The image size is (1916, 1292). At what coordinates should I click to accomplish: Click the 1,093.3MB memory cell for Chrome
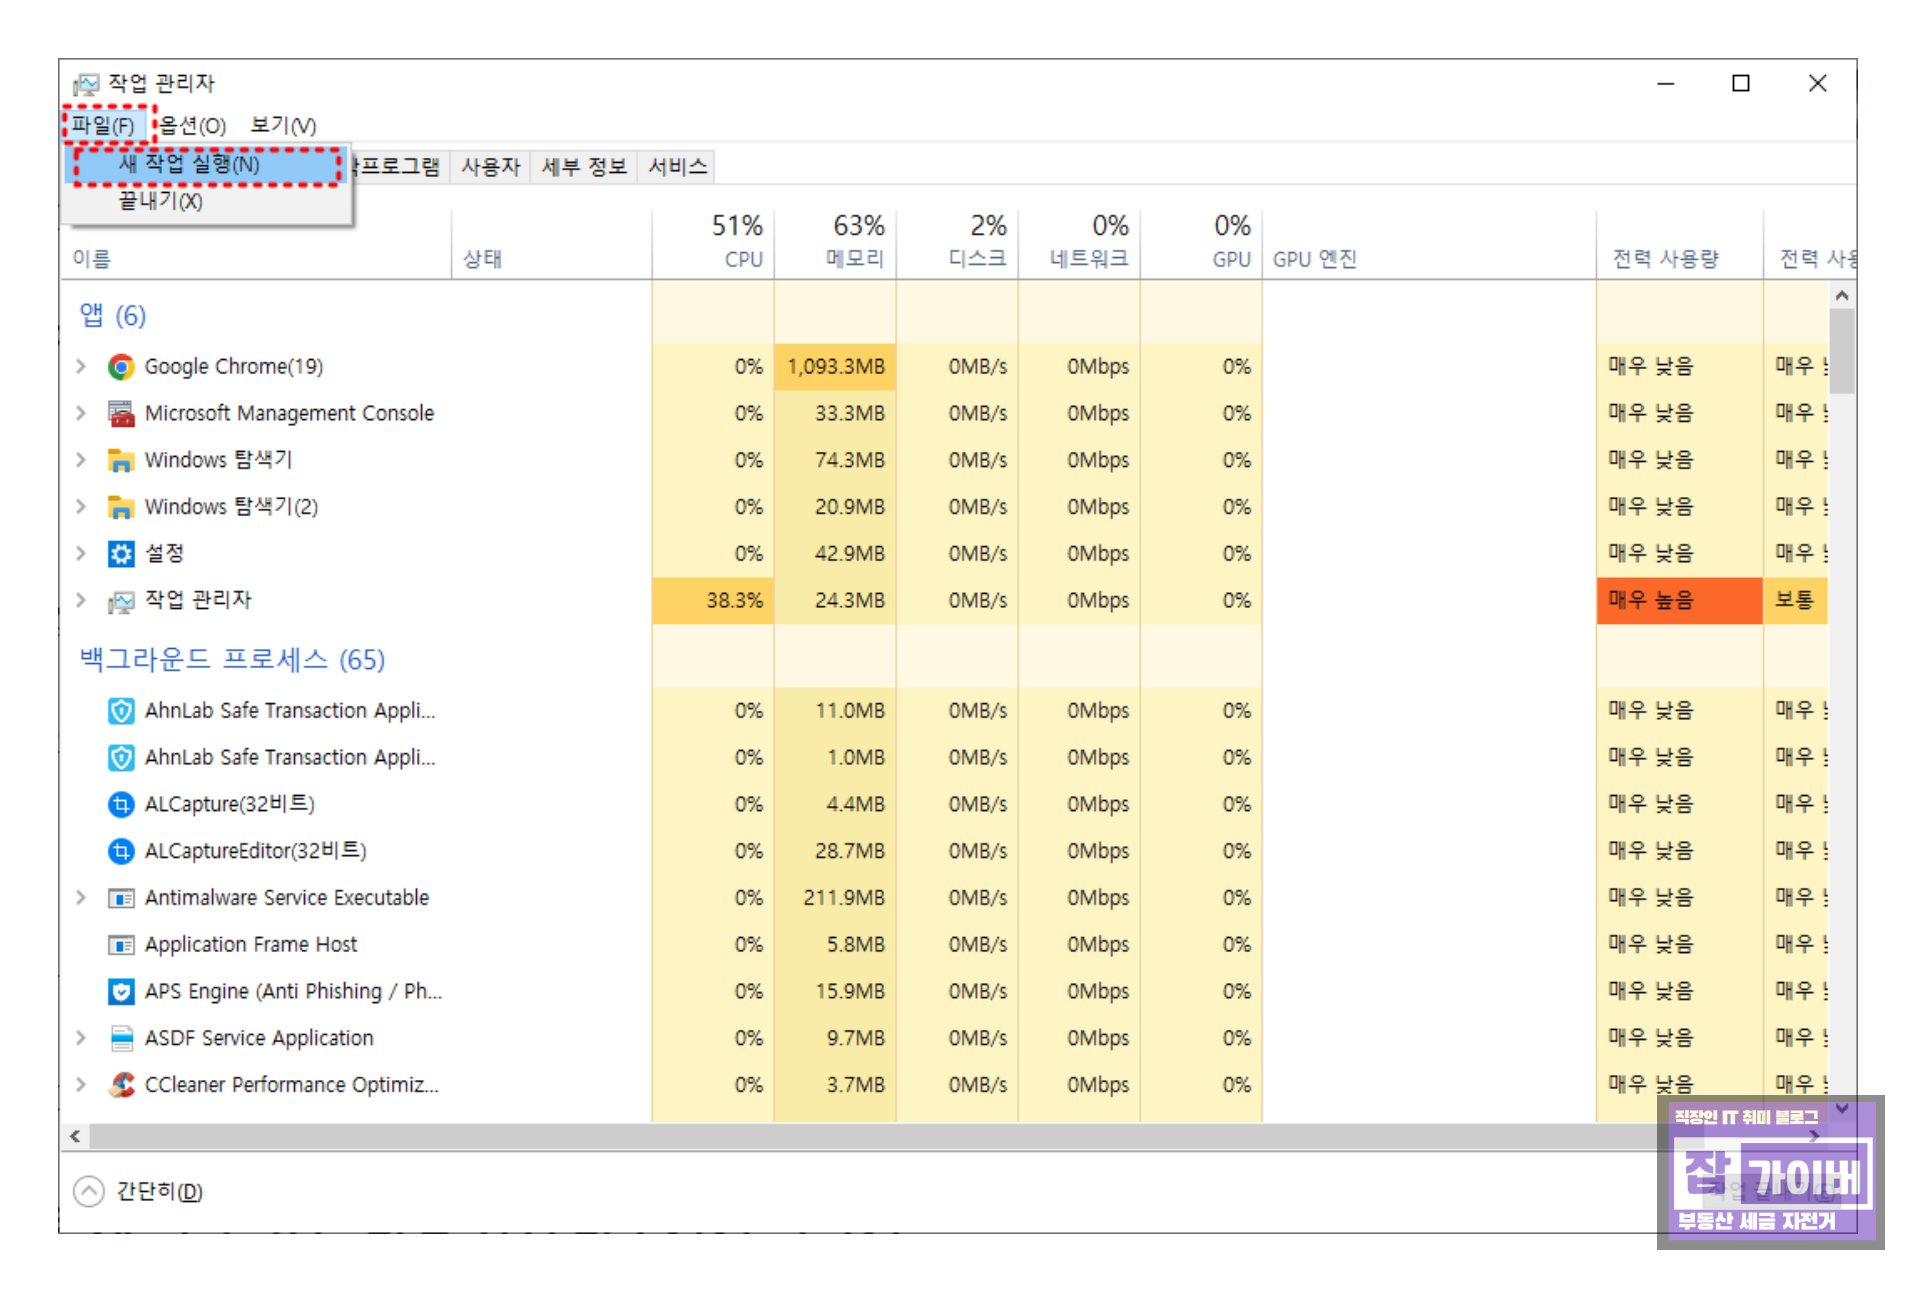pyautogui.click(x=836, y=367)
